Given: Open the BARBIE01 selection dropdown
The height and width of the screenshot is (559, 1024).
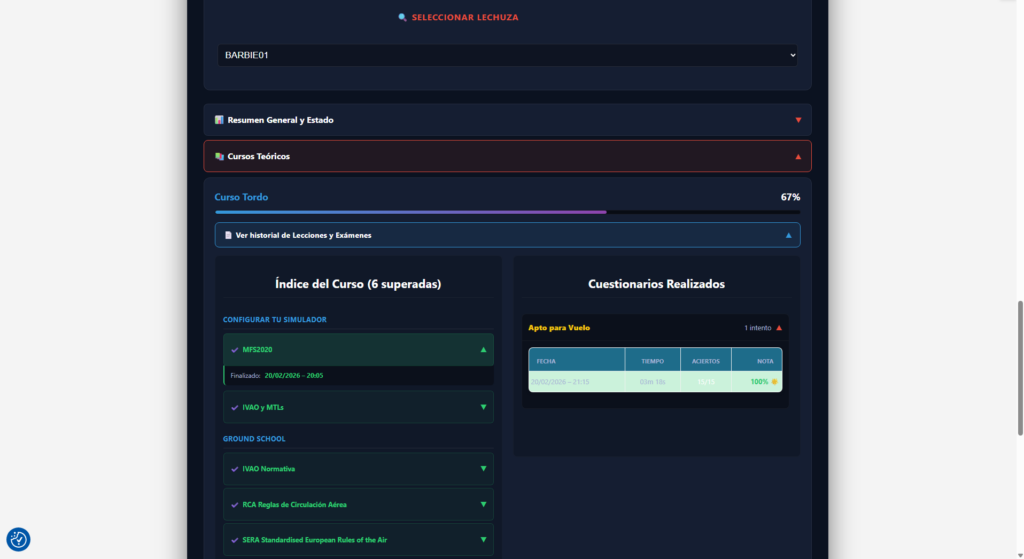Looking at the screenshot, I should click(507, 56).
